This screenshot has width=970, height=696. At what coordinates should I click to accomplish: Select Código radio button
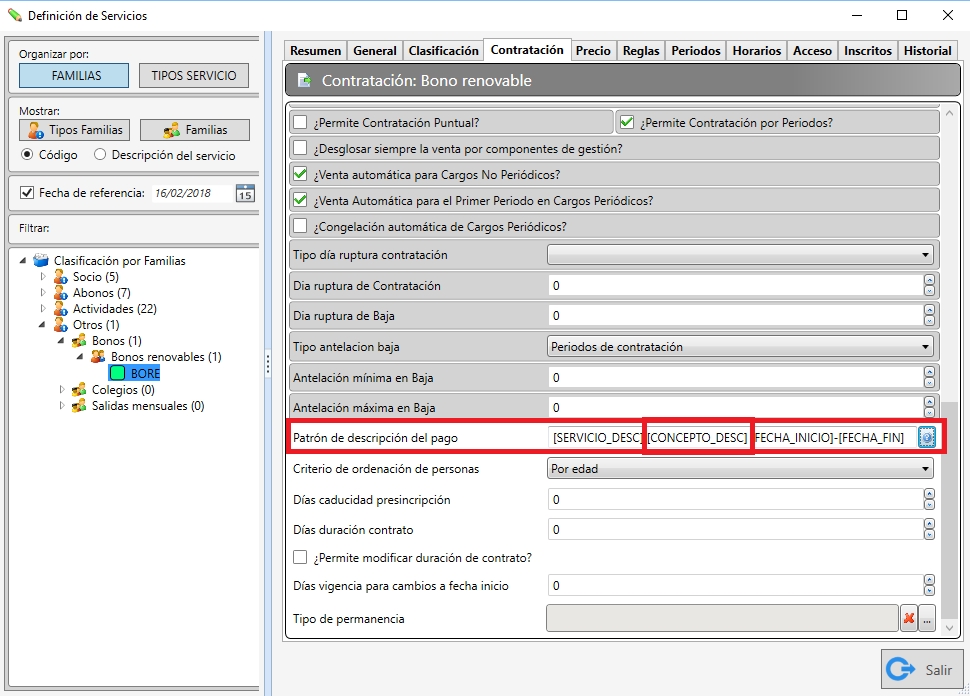click(x=27, y=155)
